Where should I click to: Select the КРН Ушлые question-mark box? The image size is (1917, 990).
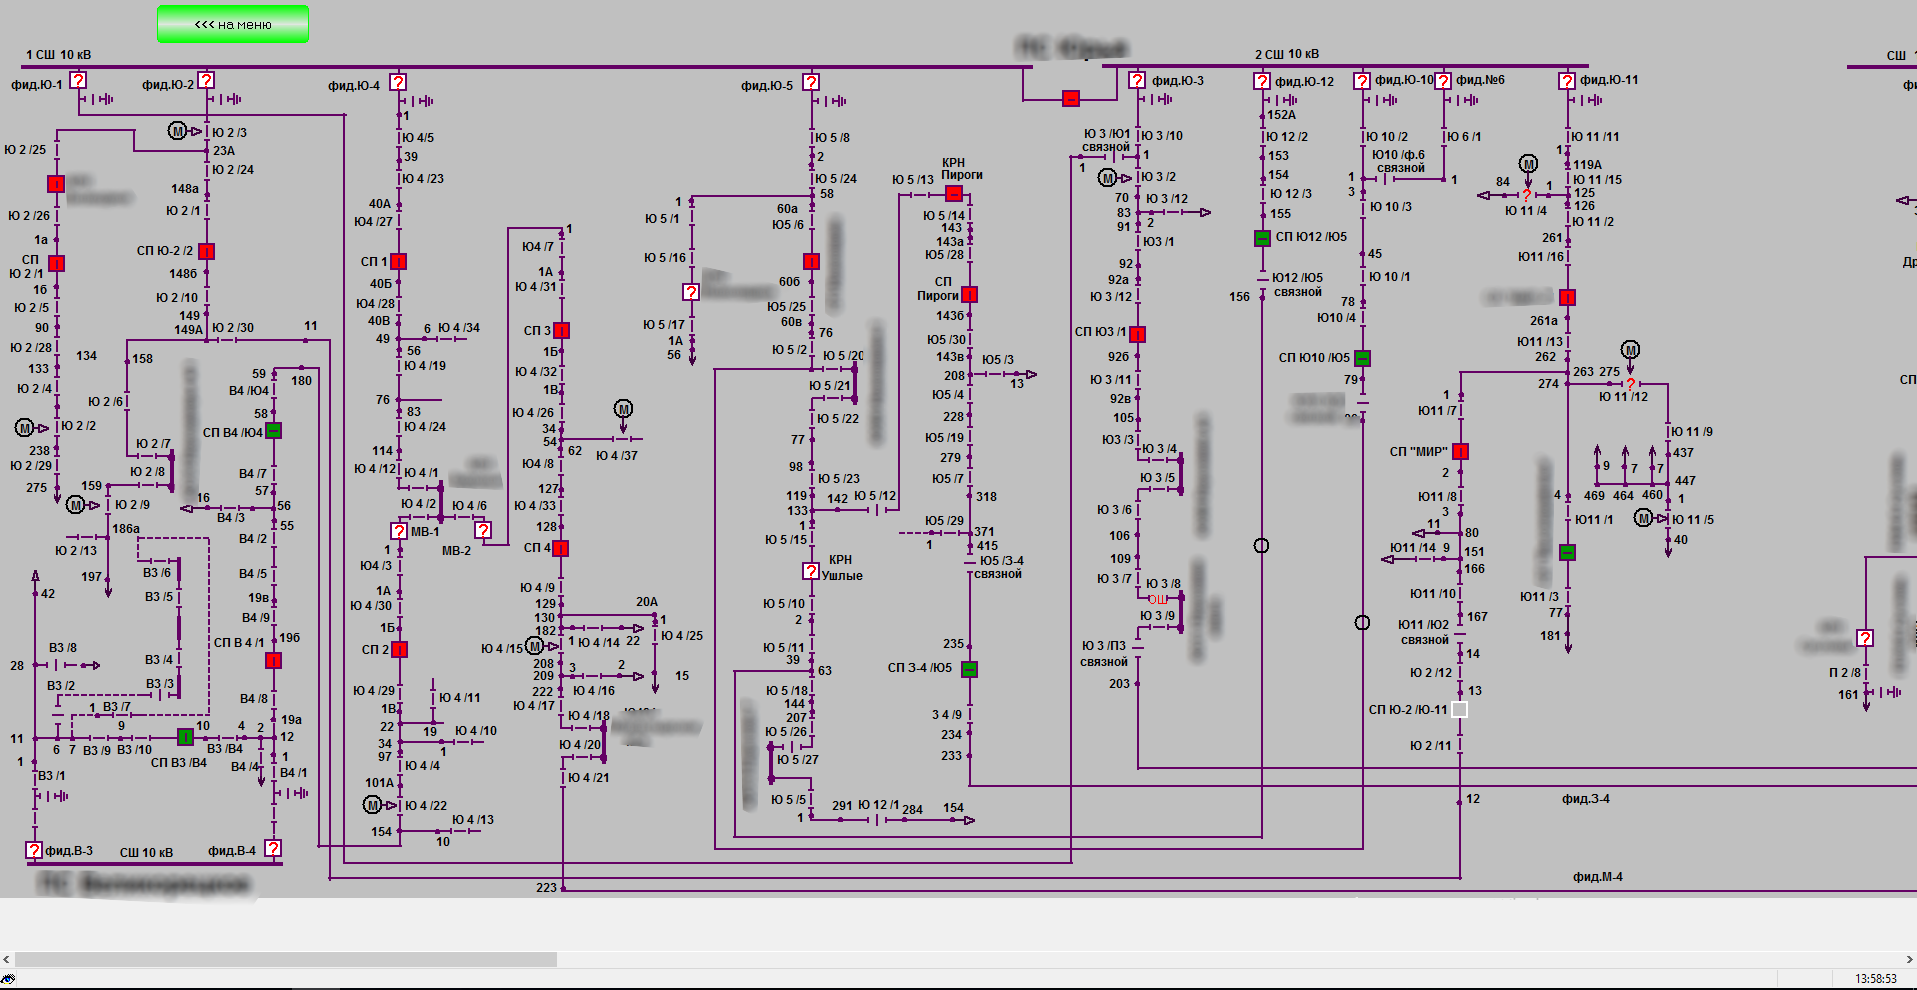[x=811, y=571]
